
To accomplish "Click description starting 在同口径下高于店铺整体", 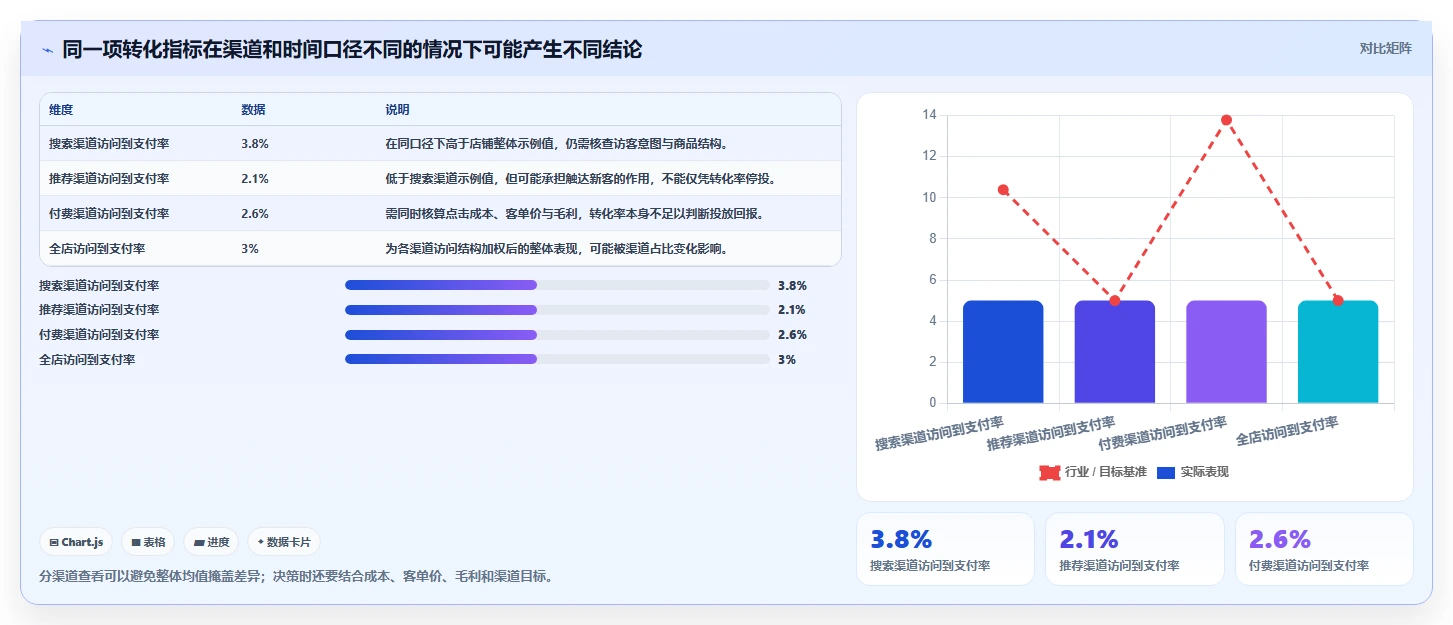I will (x=557, y=144).
